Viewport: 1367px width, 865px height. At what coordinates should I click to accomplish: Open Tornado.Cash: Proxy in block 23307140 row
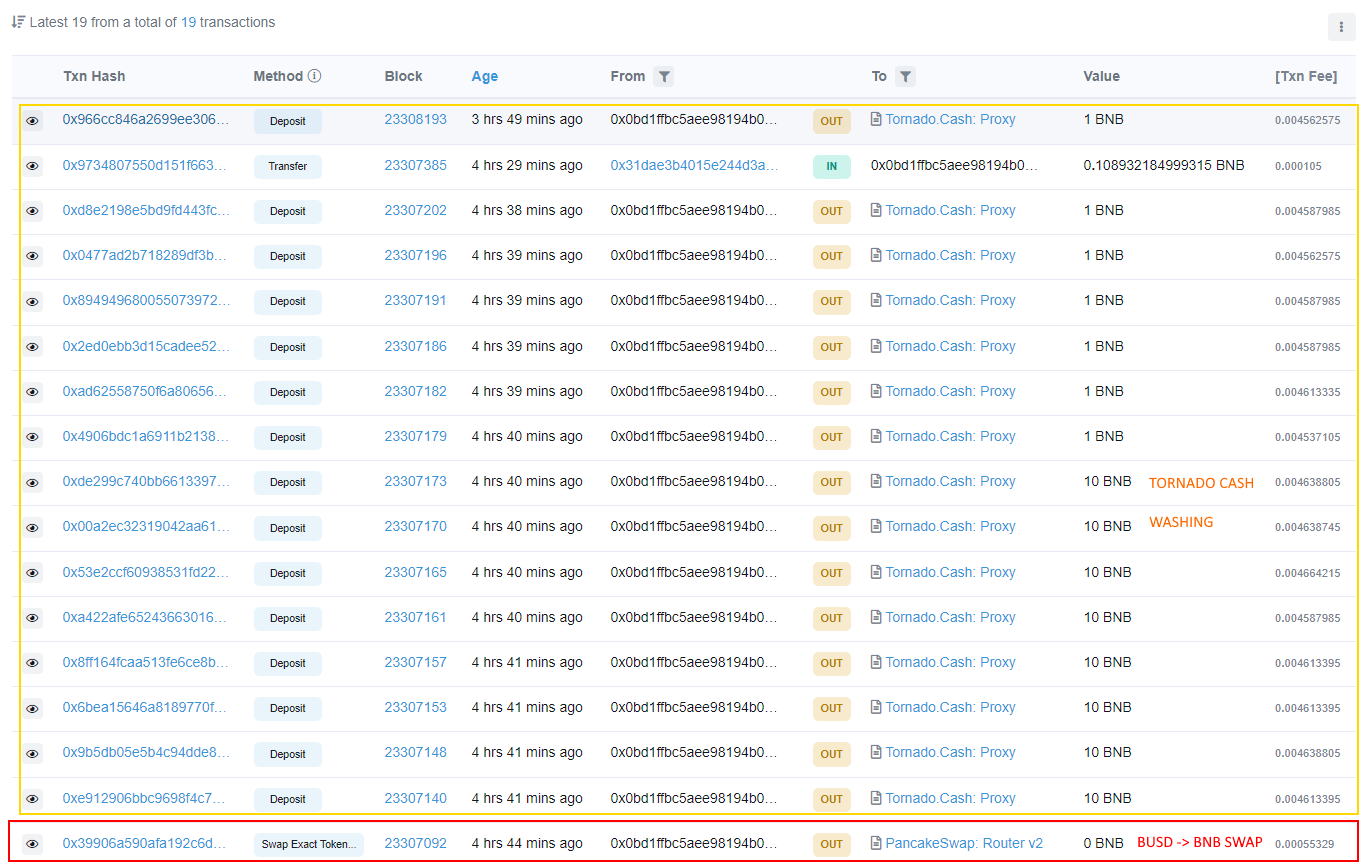pos(950,798)
